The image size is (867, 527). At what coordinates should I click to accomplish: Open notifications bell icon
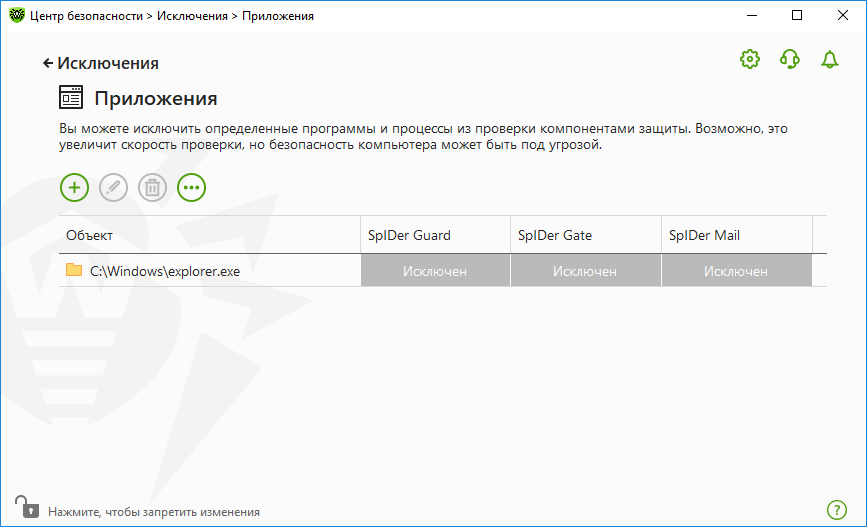(x=829, y=59)
